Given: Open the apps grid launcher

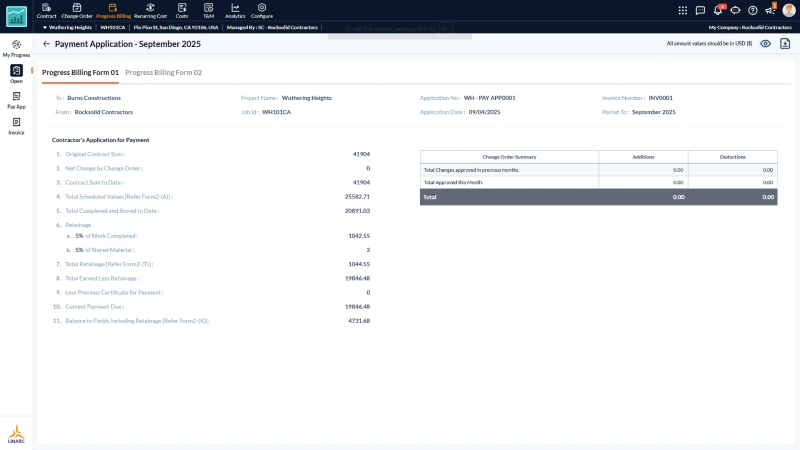Looking at the screenshot, I should click(683, 10).
